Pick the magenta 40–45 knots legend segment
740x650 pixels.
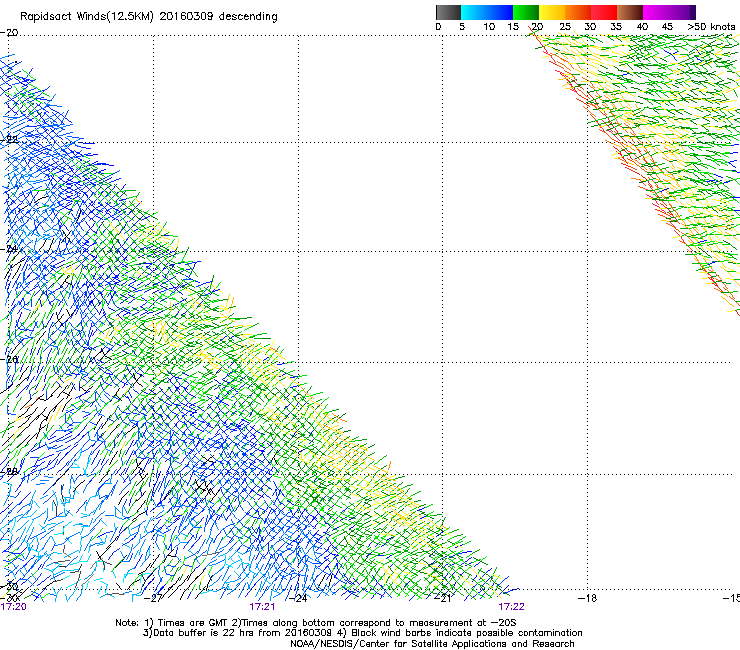point(656,12)
